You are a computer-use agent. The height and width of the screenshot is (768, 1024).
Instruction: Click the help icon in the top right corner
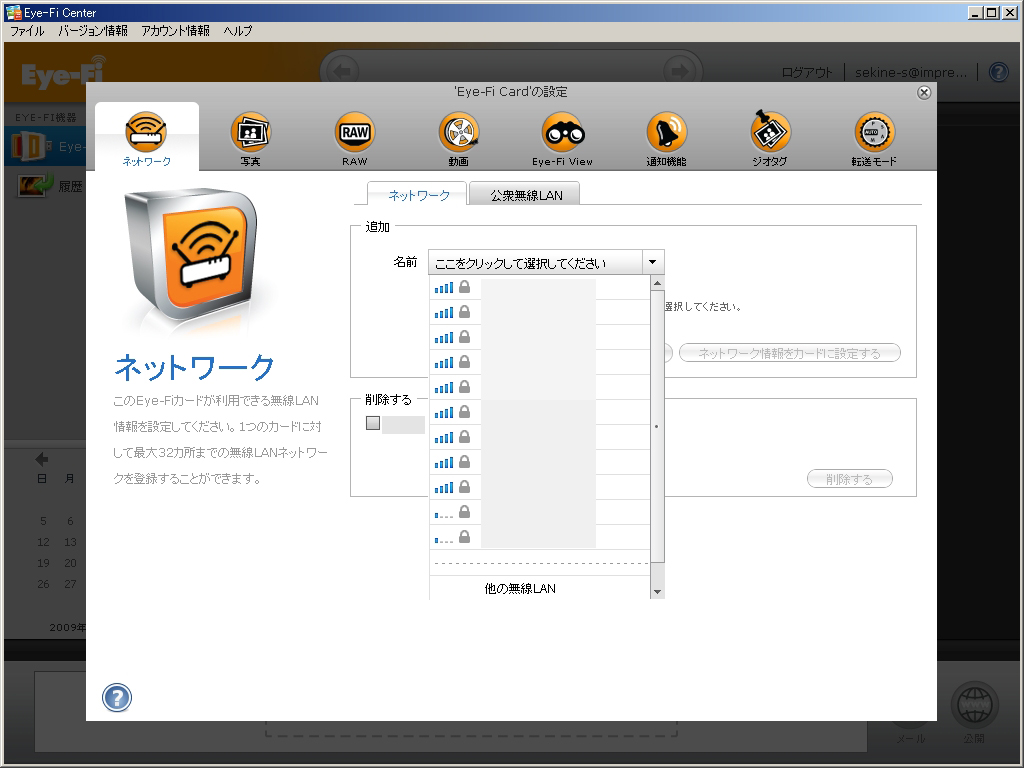point(997,71)
